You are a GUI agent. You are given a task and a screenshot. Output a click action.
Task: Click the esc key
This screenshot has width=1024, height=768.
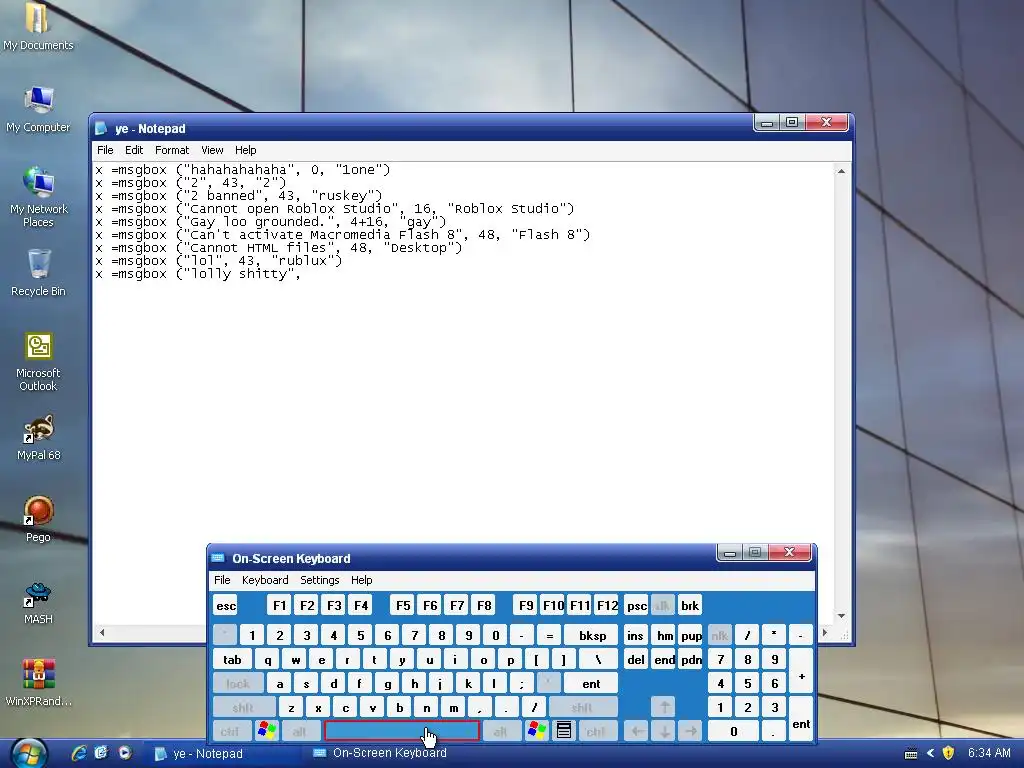[226, 605]
